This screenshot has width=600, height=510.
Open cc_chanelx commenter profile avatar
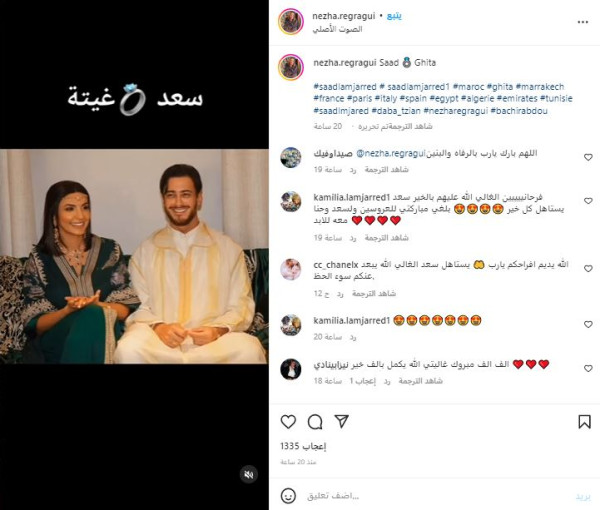(291, 269)
